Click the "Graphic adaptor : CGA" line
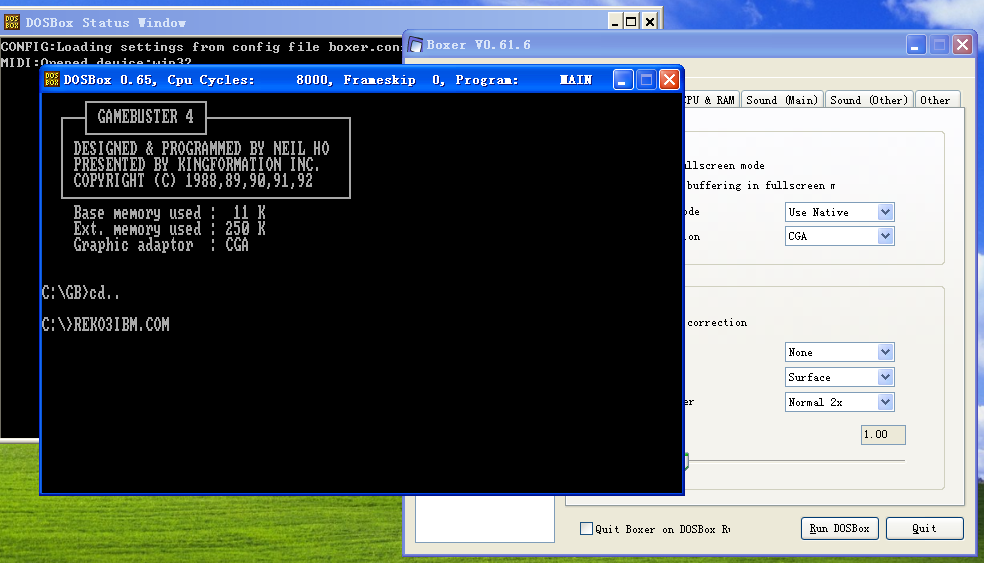 [161, 245]
